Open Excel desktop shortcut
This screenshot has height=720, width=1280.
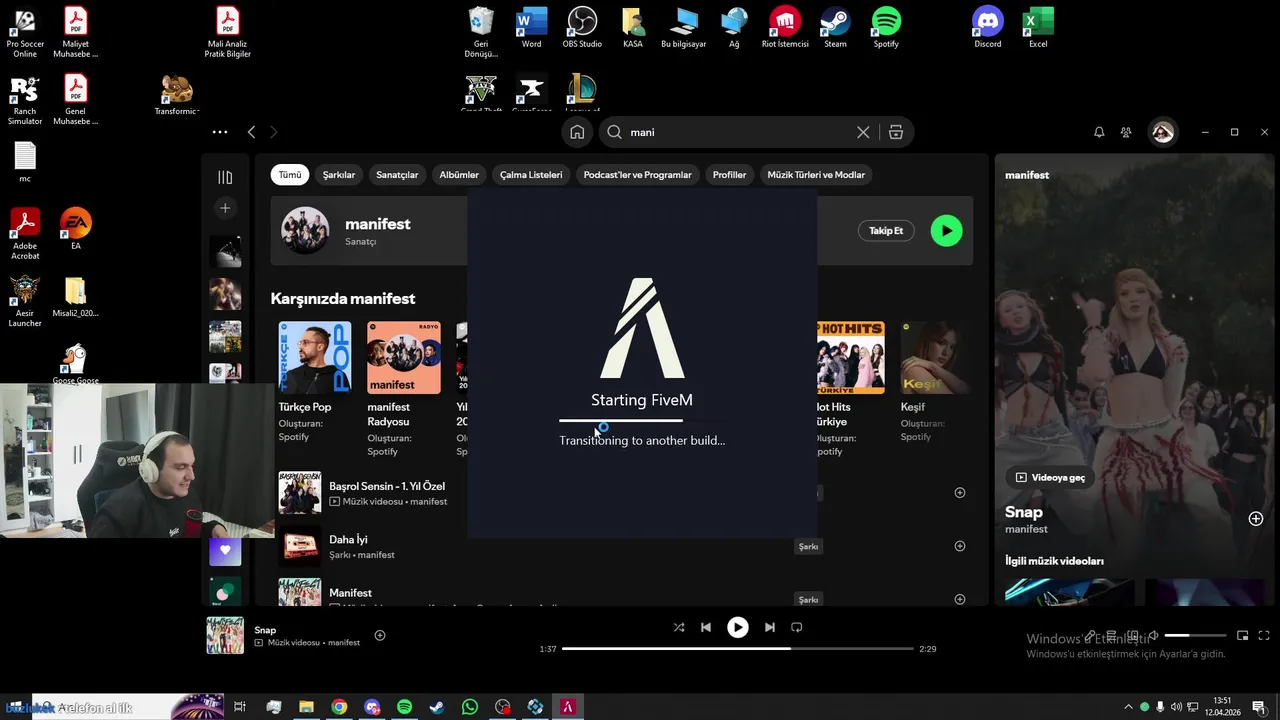[x=1038, y=27]
